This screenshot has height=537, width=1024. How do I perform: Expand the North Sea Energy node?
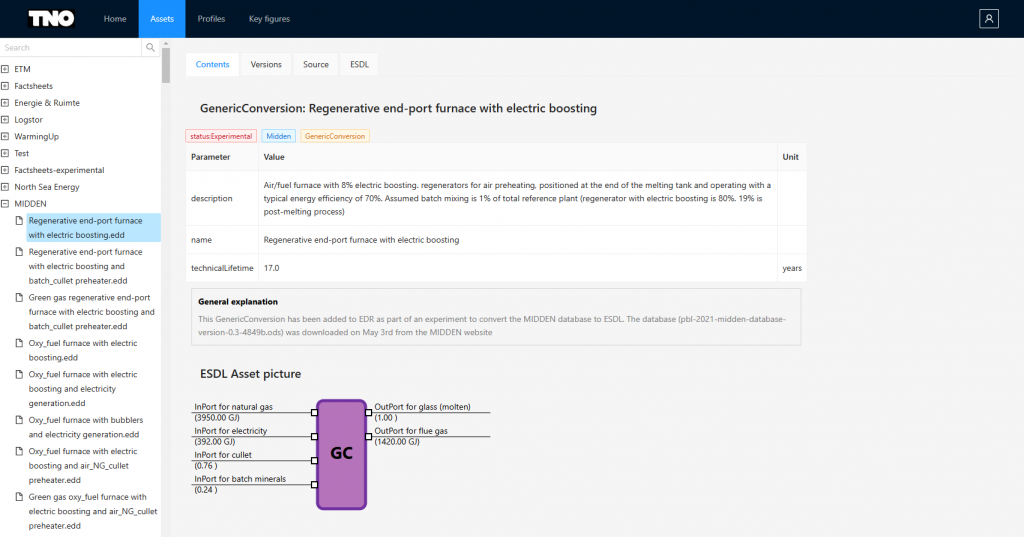coord(5,187)
